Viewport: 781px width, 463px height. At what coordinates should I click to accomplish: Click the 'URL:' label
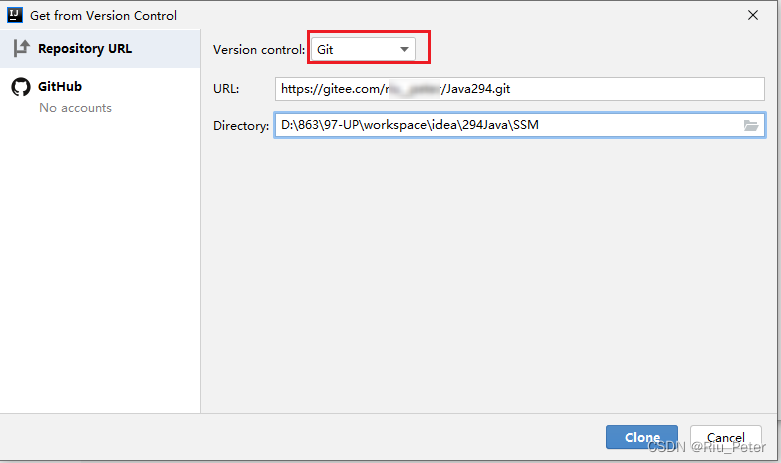click(226, 89)
